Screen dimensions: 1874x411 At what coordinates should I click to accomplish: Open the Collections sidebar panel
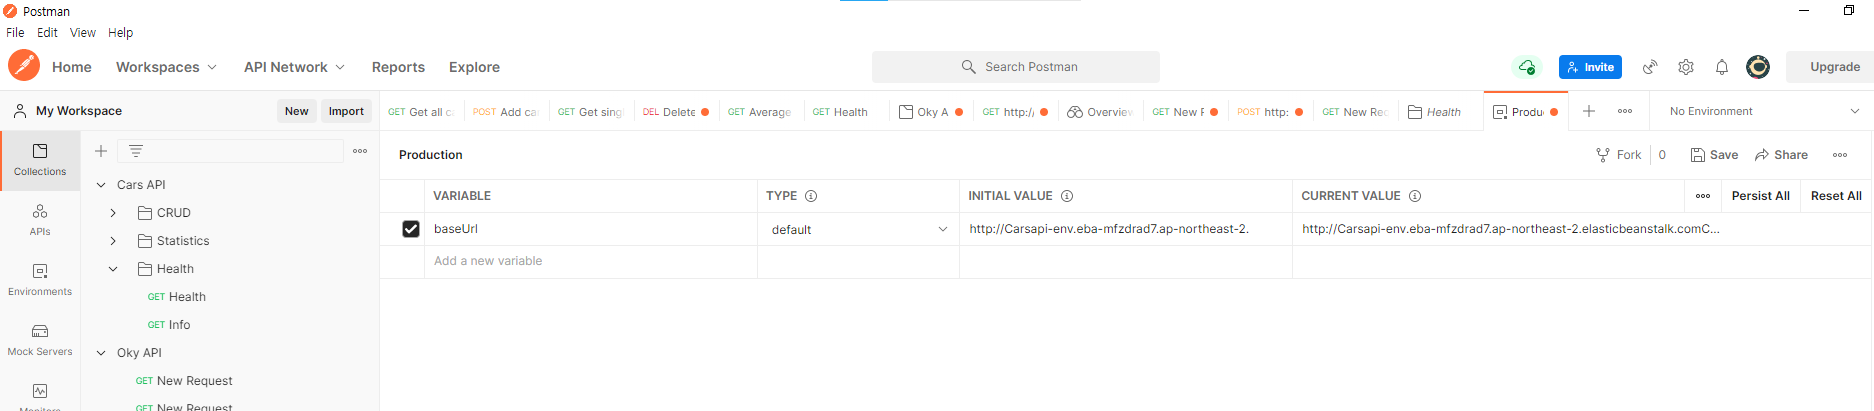40,160
